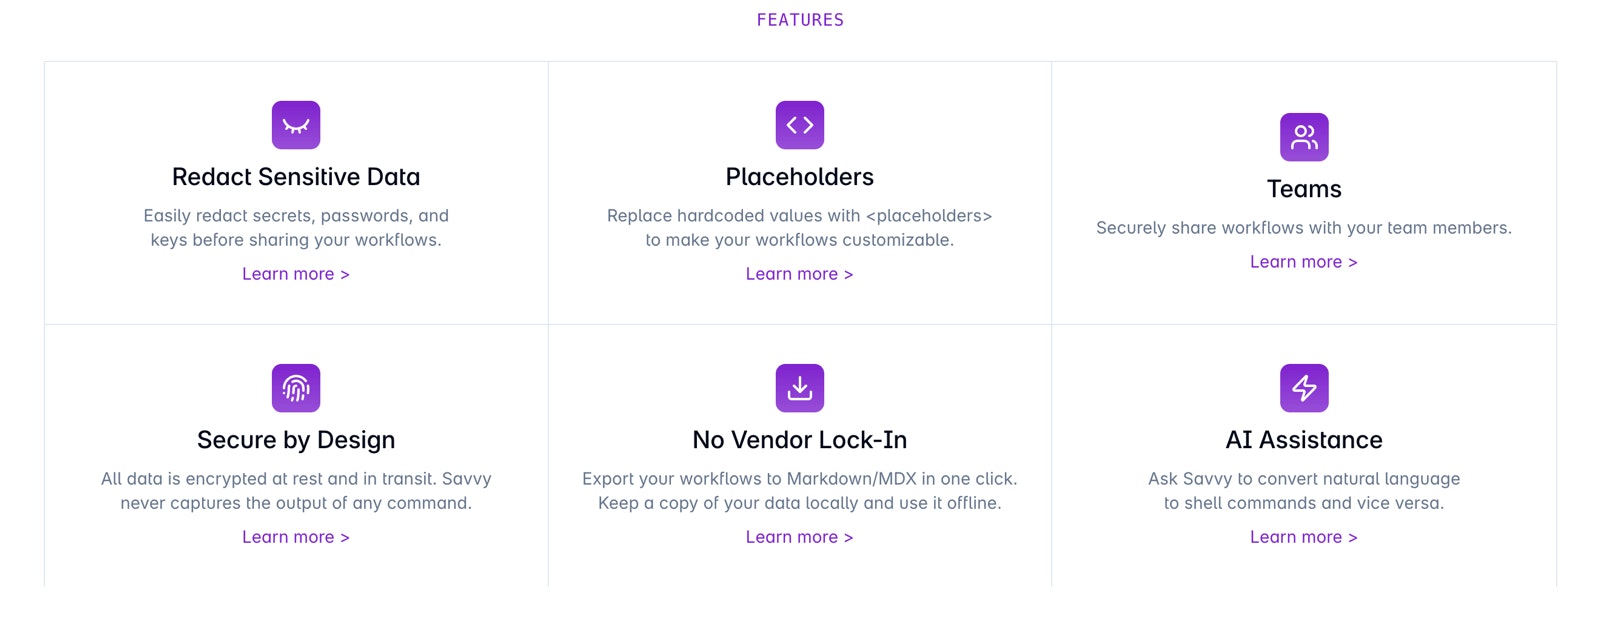Click the Teams users icon

(x=1304, y=137)
